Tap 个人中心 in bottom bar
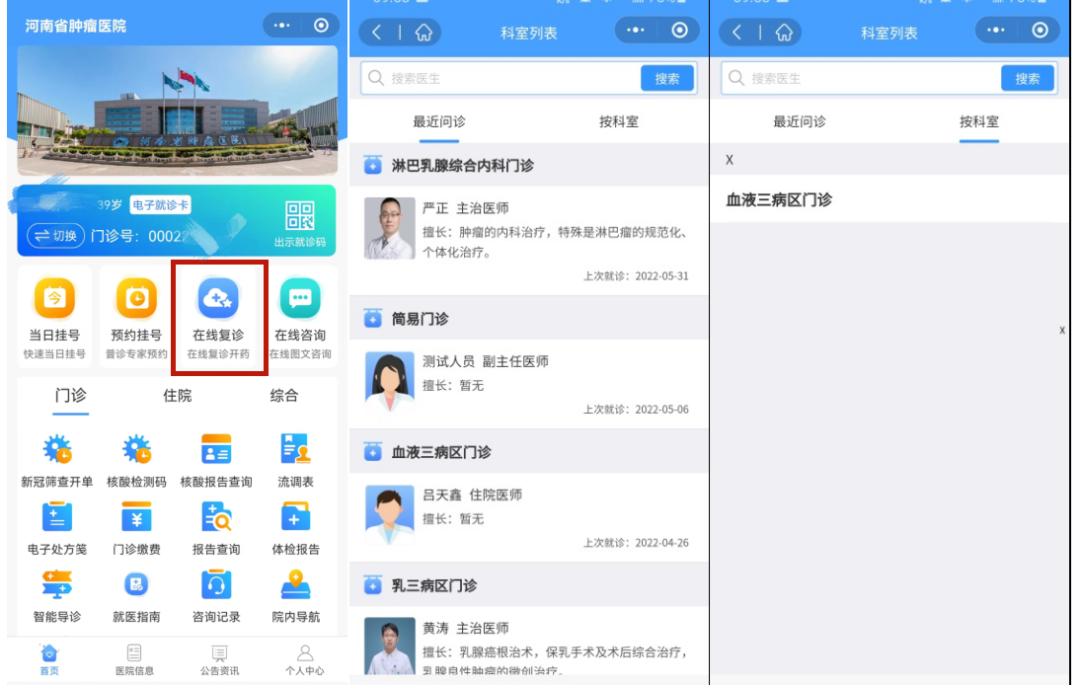This screenshot has width=1080, height=685. [x=304, y=660]
